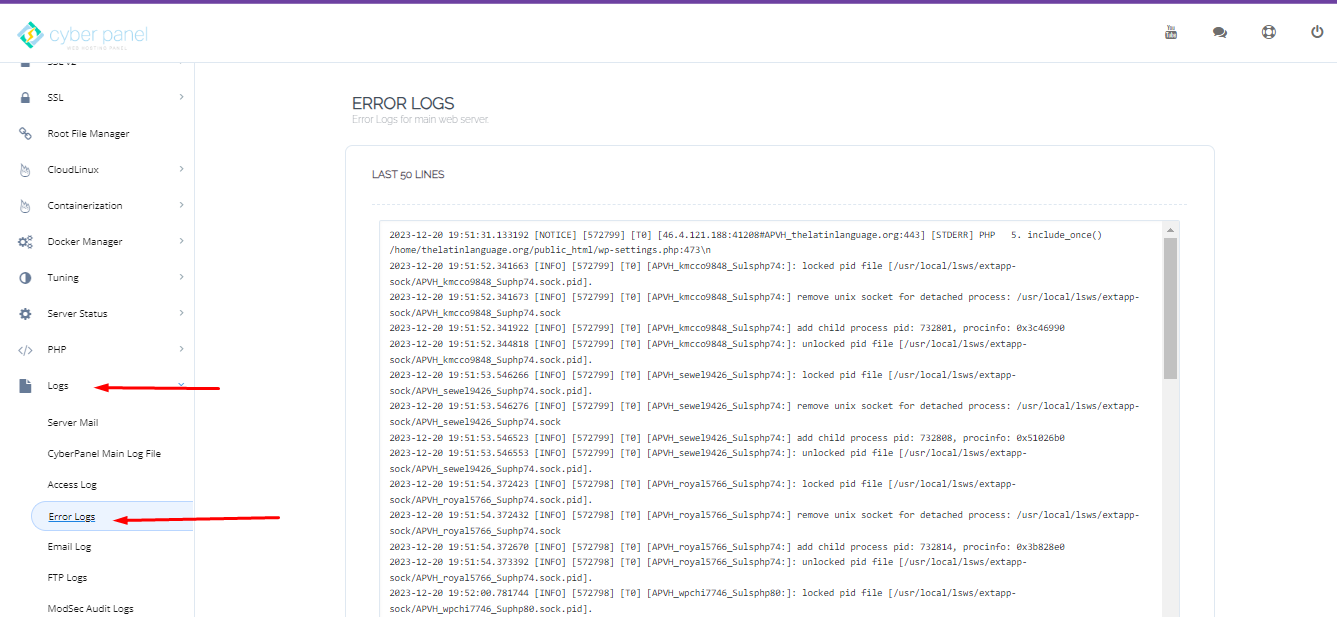Screen dimensions: 1337x617
Task: Open the chat feedback icon in header
Action: [1219, 32]
